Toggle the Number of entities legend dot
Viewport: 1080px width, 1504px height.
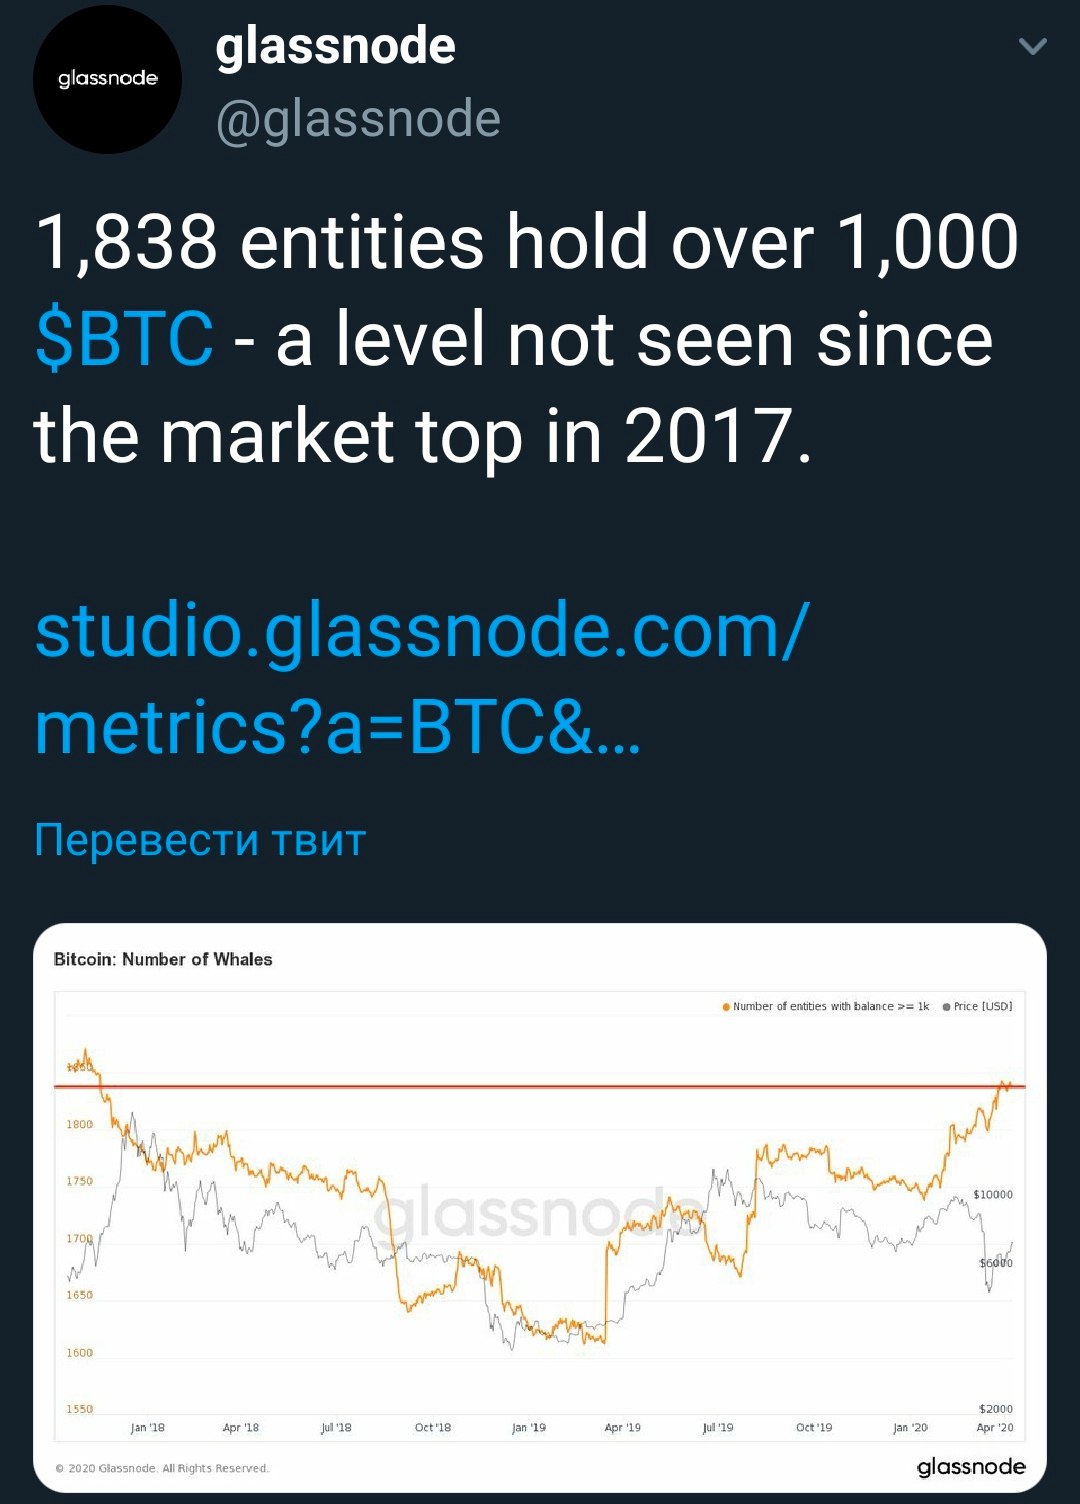click(726, 1007)
